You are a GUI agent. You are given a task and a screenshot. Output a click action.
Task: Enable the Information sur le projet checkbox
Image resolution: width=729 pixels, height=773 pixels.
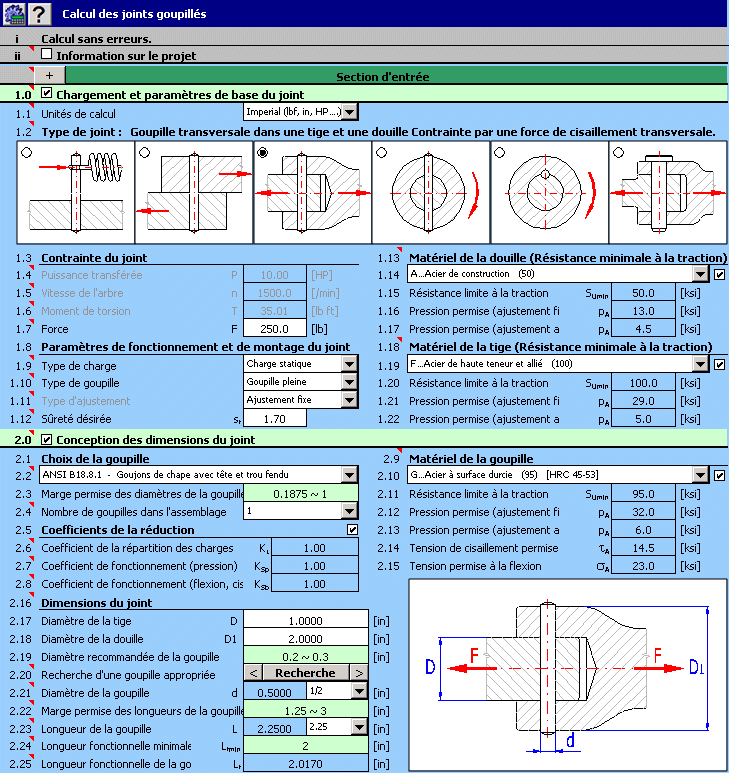click(46, 54)
